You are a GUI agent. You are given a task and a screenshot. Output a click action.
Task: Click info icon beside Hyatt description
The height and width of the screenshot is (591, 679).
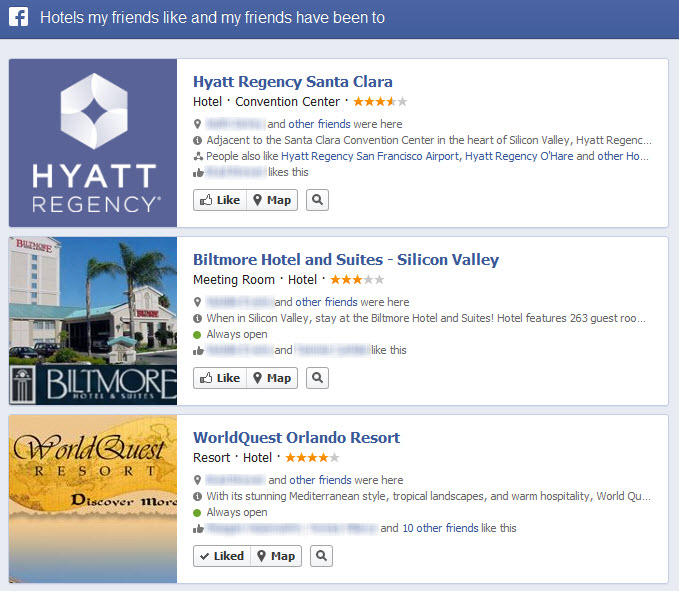click(x=197, y=140)
